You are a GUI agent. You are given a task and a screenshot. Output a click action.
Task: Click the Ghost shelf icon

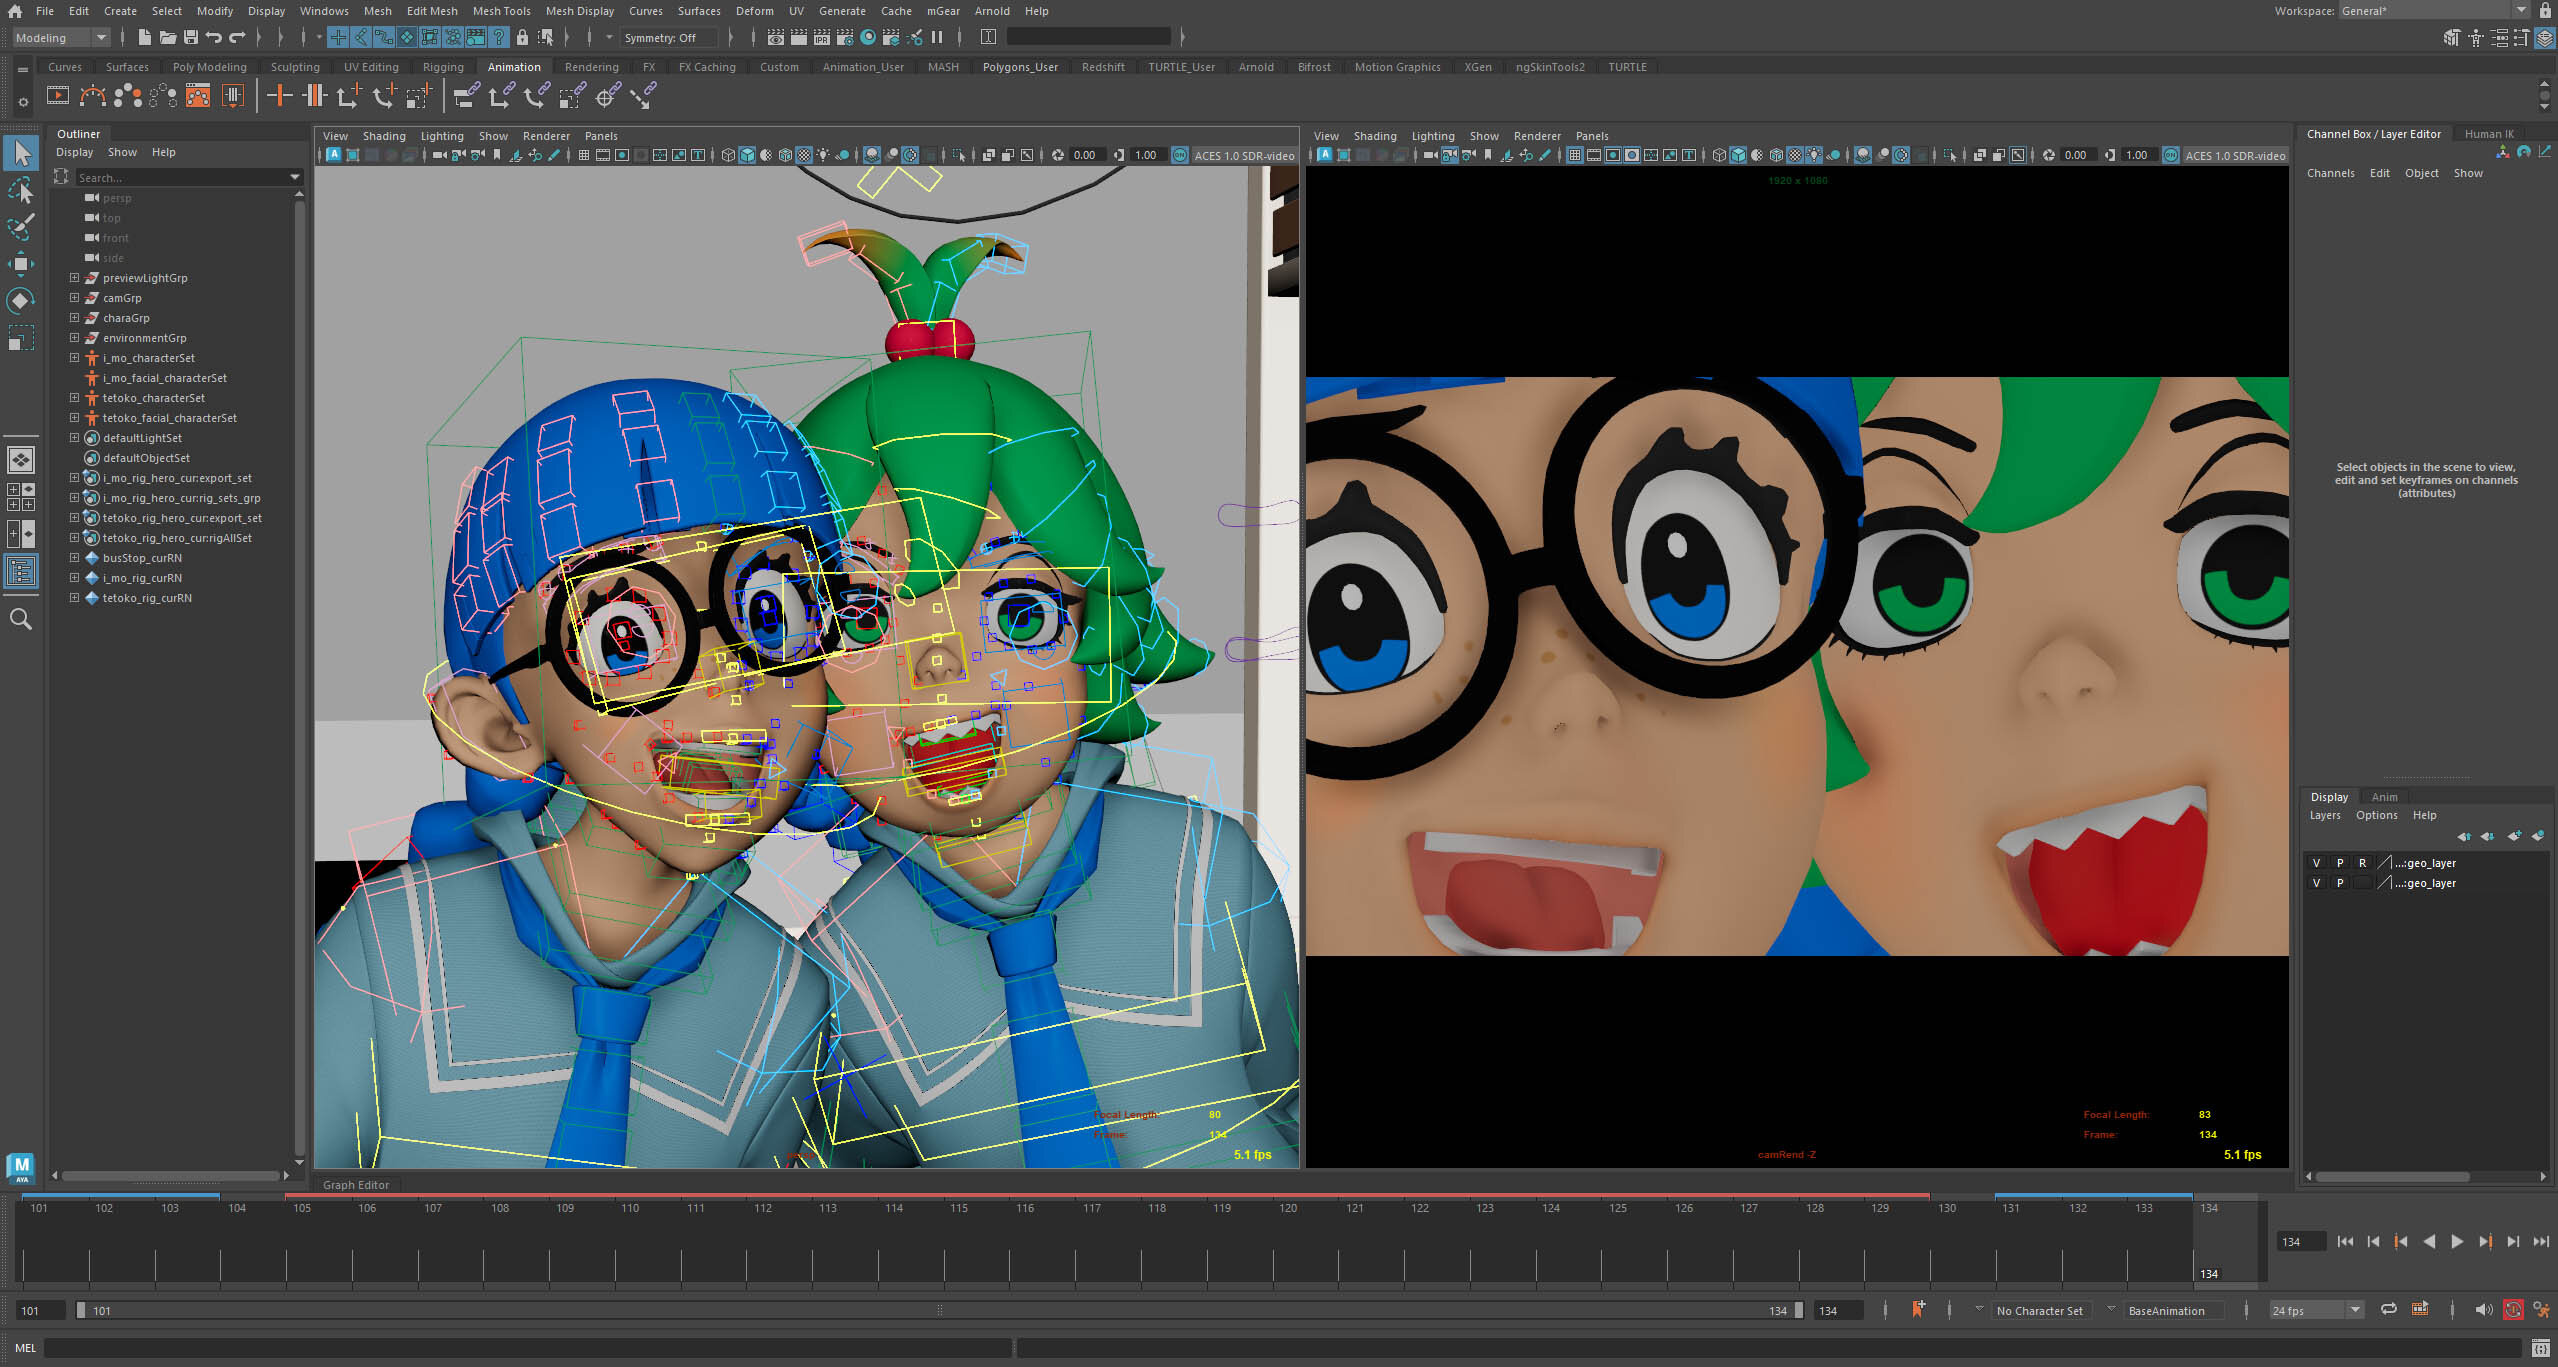click(127, 96)
